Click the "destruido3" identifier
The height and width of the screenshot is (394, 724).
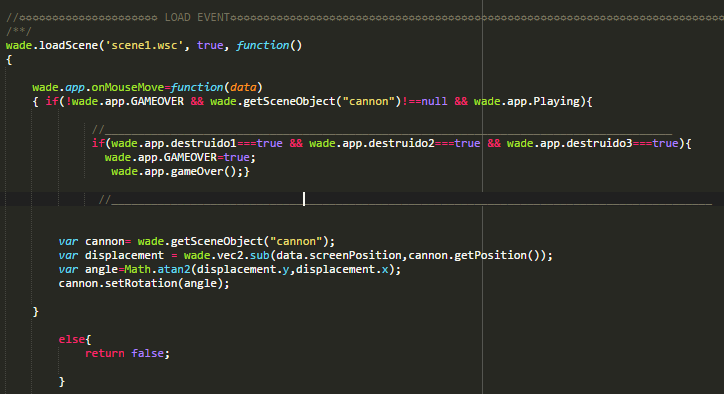click(599, 143)
